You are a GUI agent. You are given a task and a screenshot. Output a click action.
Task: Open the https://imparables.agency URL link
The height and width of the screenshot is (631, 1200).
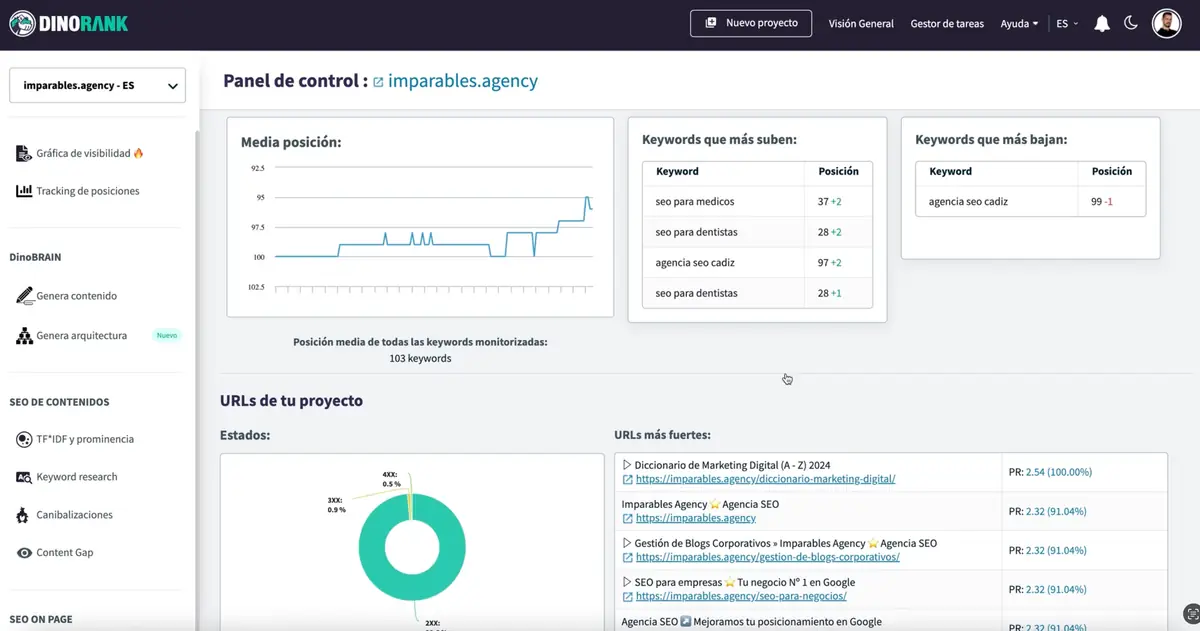pyautogui.click(x=695, y=518)
